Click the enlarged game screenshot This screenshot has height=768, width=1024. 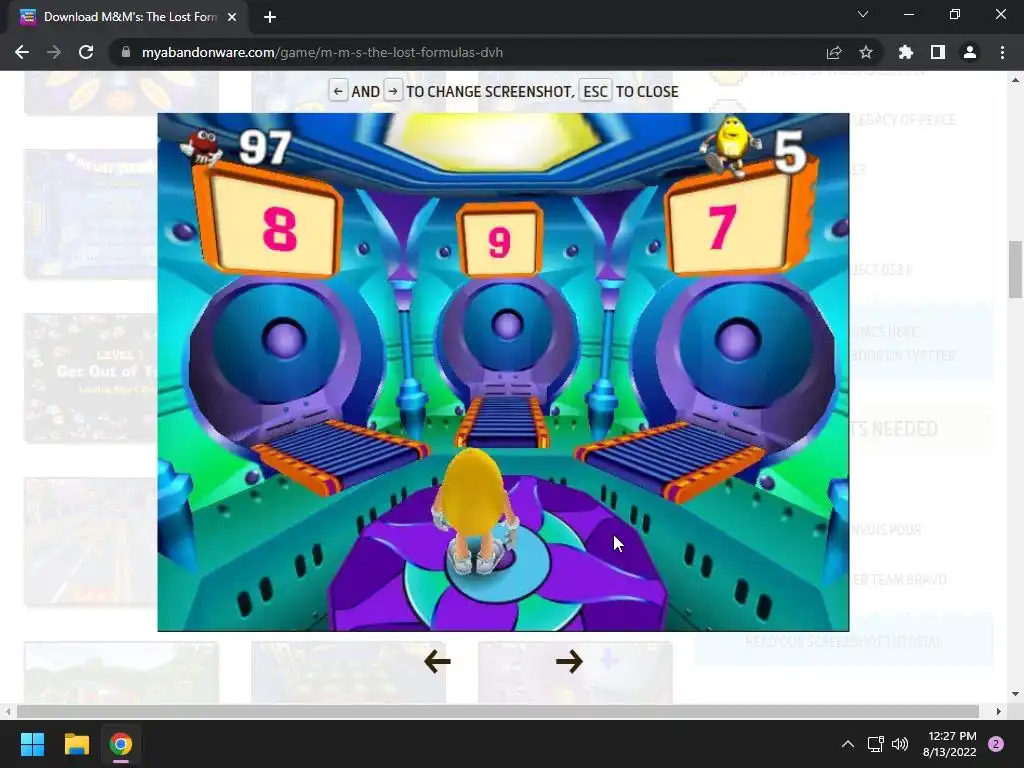click(503, 372)
